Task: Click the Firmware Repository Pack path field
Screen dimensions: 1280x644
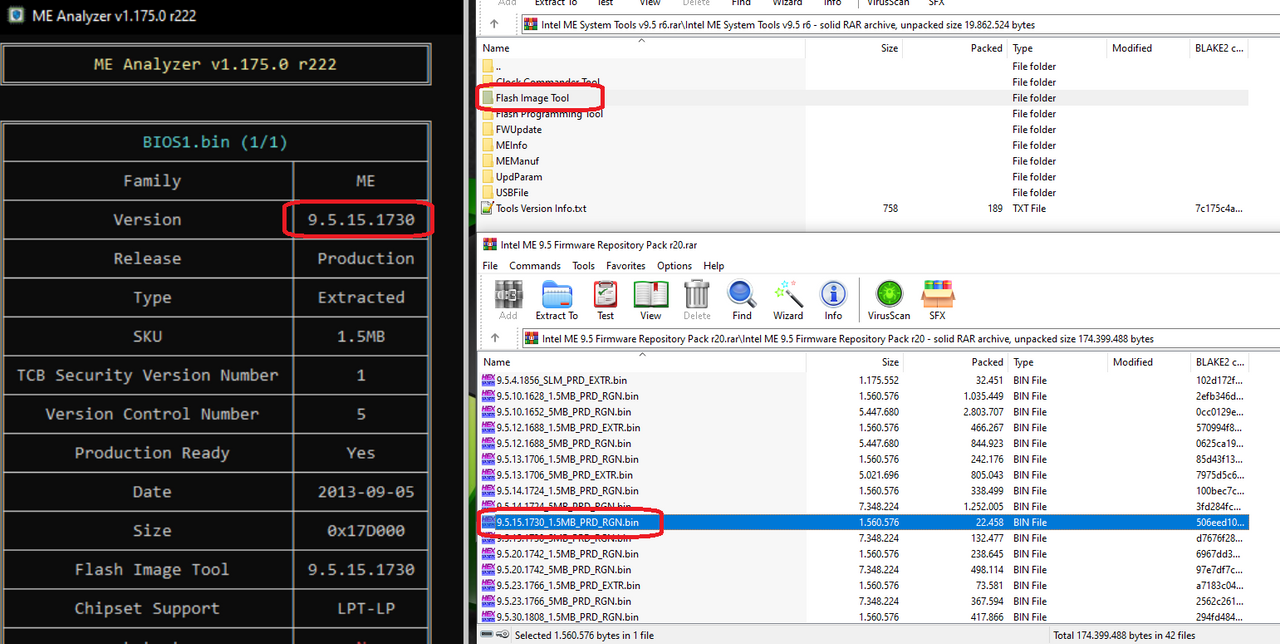Action: point(898,338)
